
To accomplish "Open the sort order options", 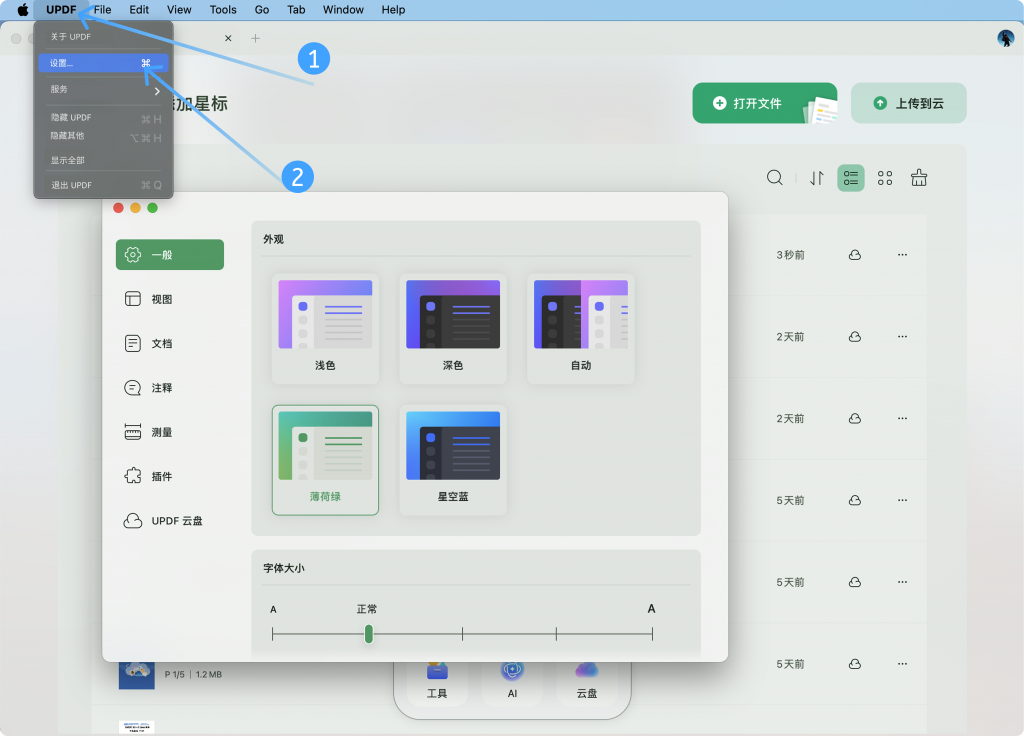I will (816, 178).
